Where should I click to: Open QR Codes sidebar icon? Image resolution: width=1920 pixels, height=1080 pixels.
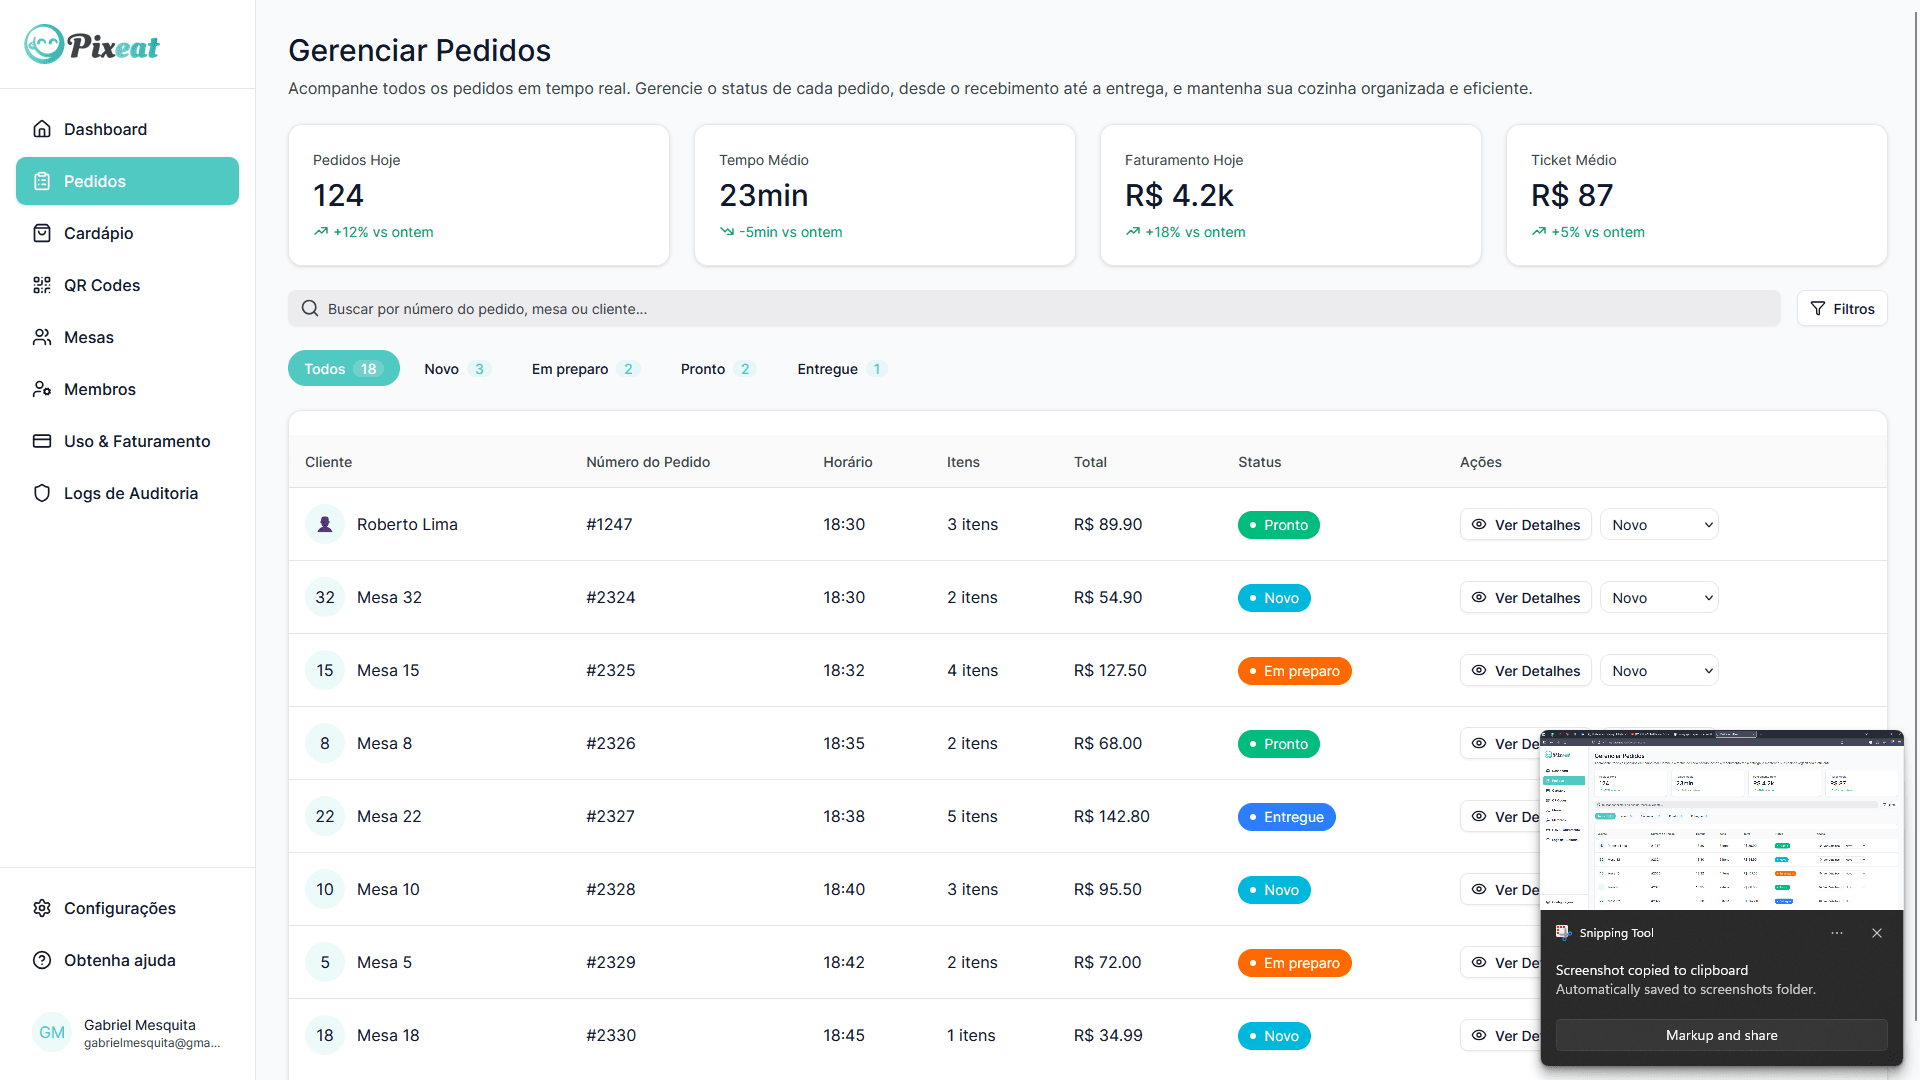[42, 285]
